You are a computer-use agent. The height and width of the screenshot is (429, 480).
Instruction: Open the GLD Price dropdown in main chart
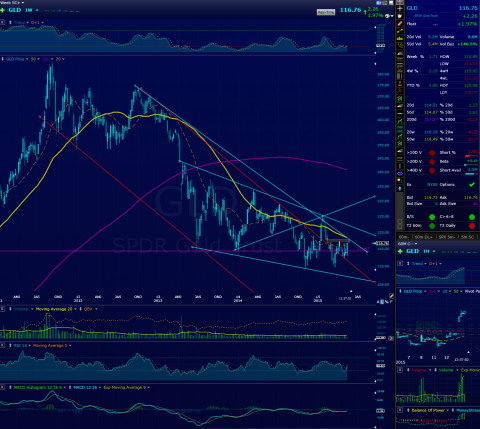click(27, 59)
